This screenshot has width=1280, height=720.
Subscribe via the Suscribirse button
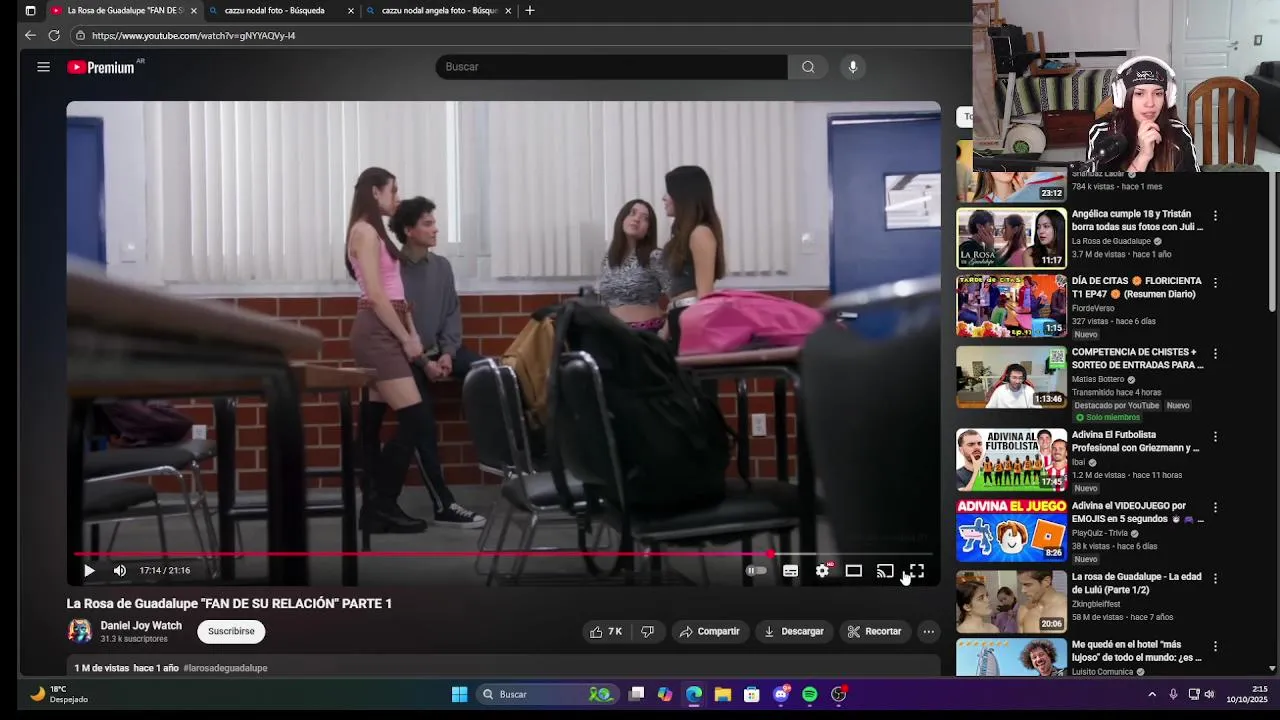tap(231, 631)
